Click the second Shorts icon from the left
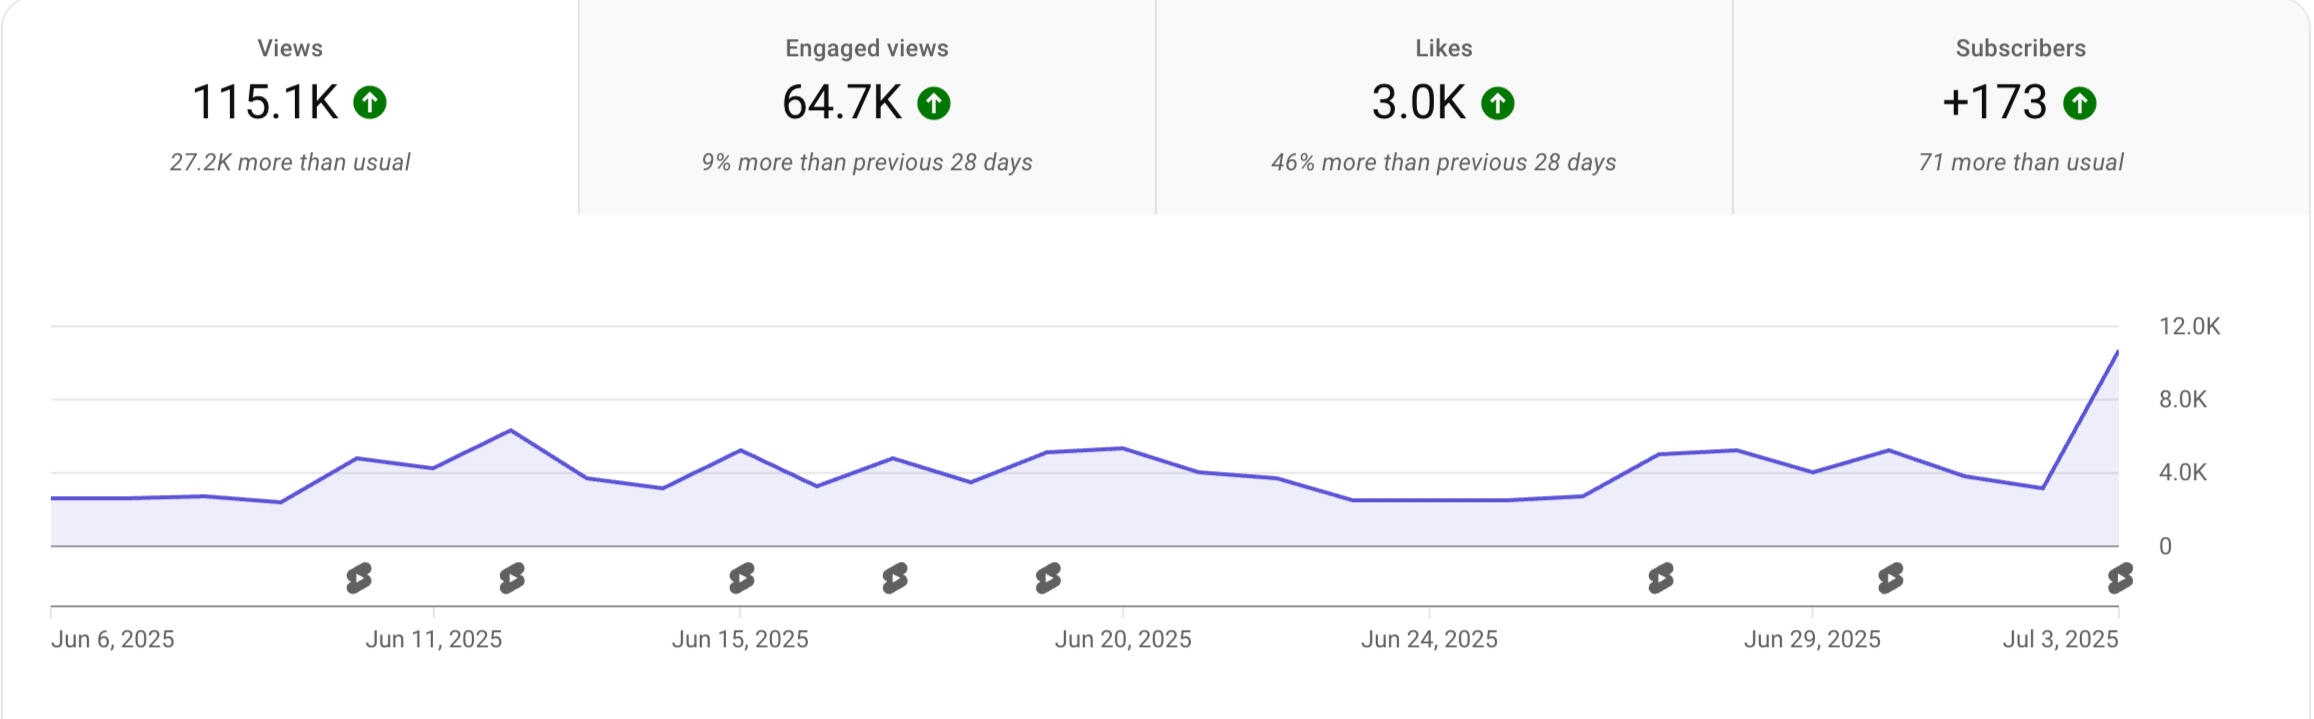Viewport: 2314px width, 719px height. 512,578
